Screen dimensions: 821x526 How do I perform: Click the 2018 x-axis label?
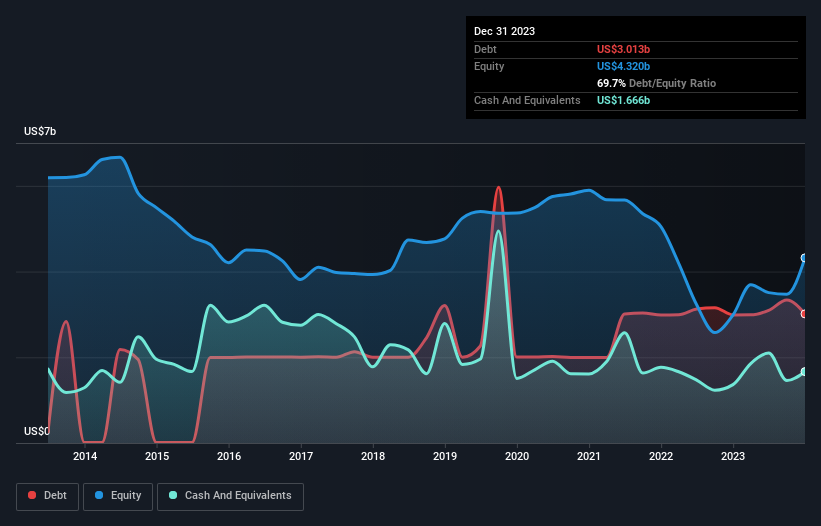373,456
